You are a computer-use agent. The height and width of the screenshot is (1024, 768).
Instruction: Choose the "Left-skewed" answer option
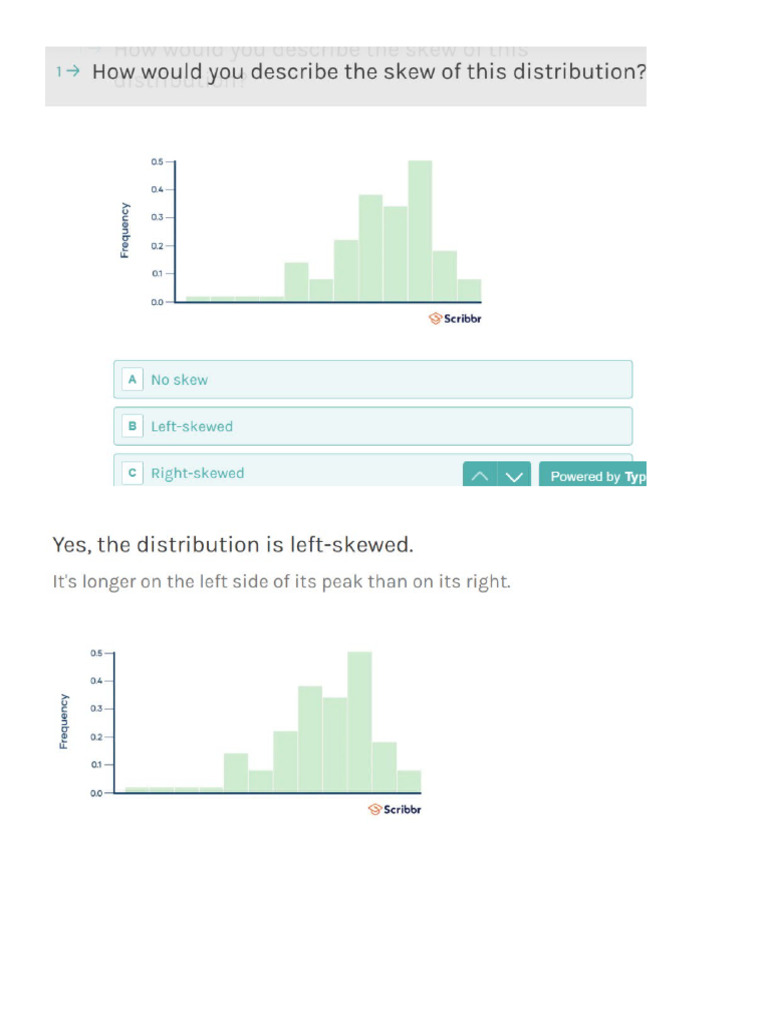coord(372,426)
